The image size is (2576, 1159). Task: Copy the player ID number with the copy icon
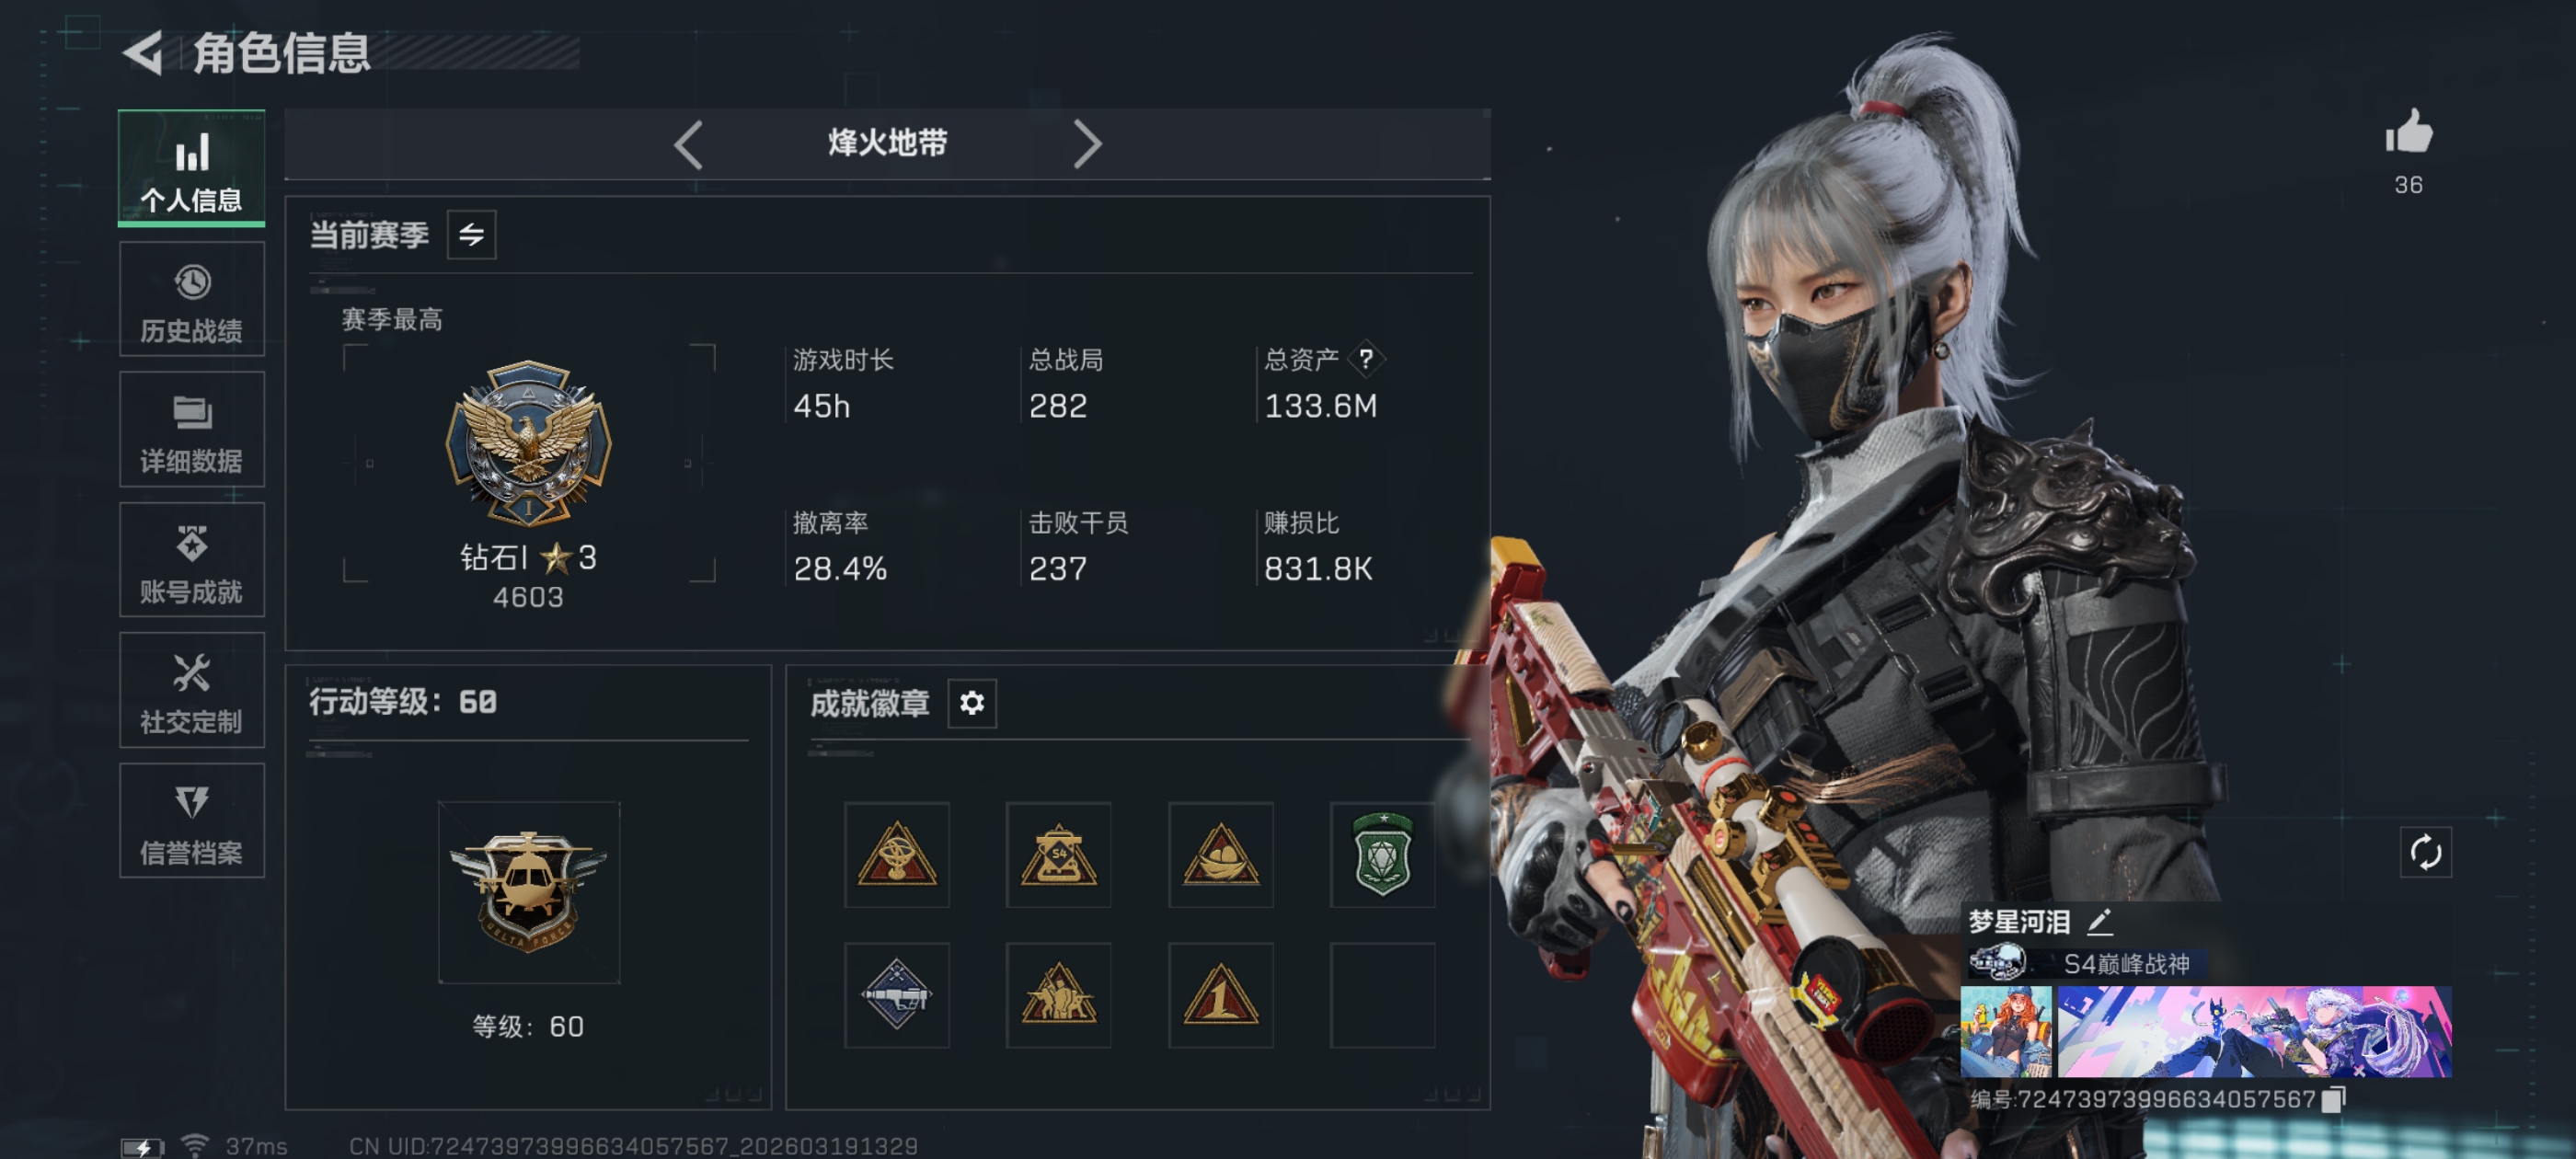[x=2332, y=1099]
